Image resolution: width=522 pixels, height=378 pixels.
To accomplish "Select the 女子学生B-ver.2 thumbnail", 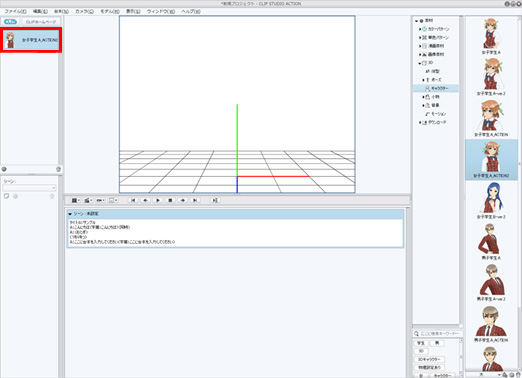I will (491, 201).
